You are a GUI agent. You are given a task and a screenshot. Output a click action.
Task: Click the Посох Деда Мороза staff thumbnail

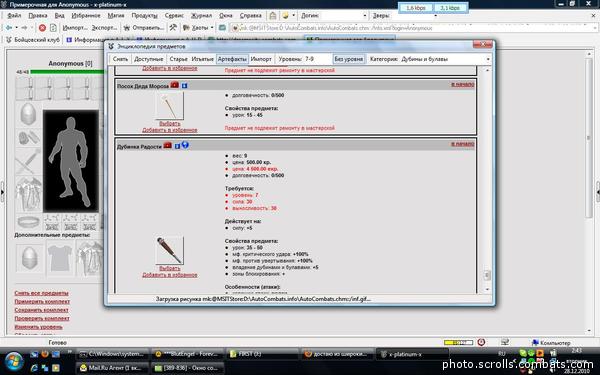pos(170,106)
